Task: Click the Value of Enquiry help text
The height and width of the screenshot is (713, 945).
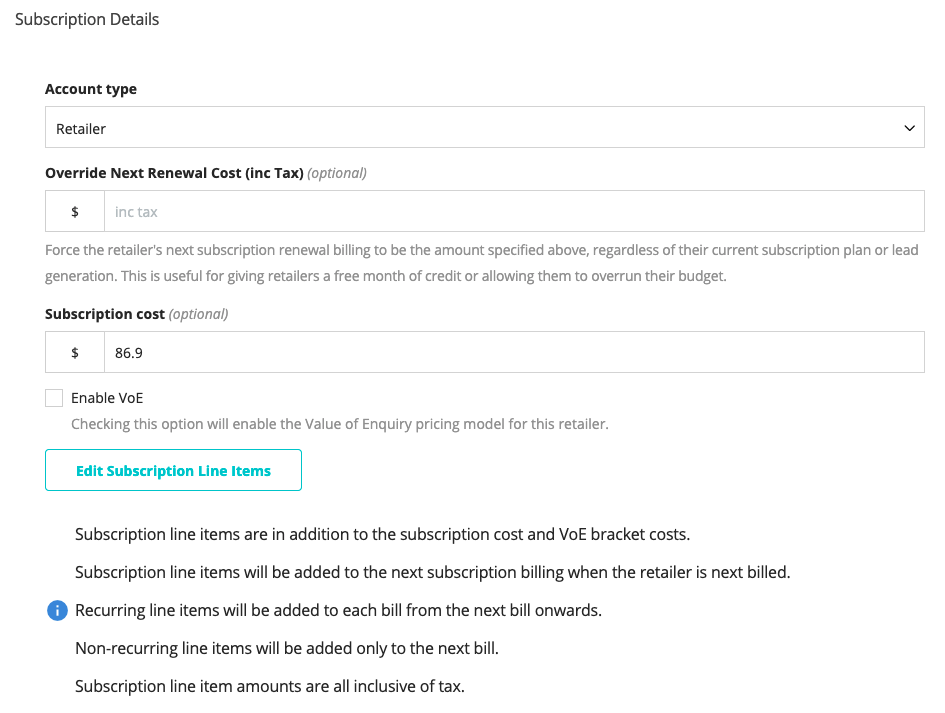Action: (x=340, y=424)
